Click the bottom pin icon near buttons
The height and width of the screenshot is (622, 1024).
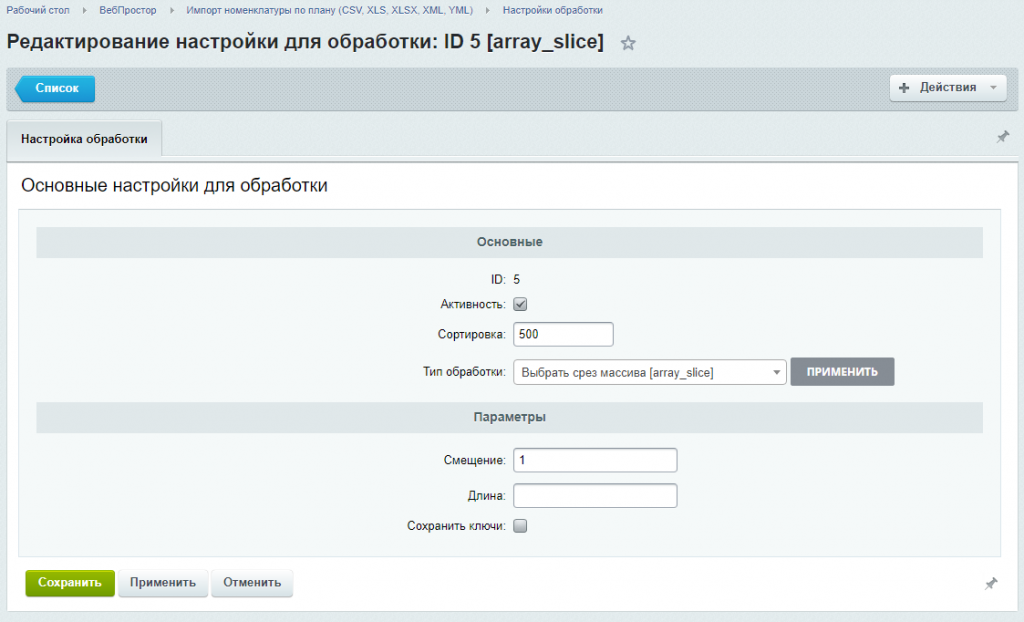pos(991,583)
